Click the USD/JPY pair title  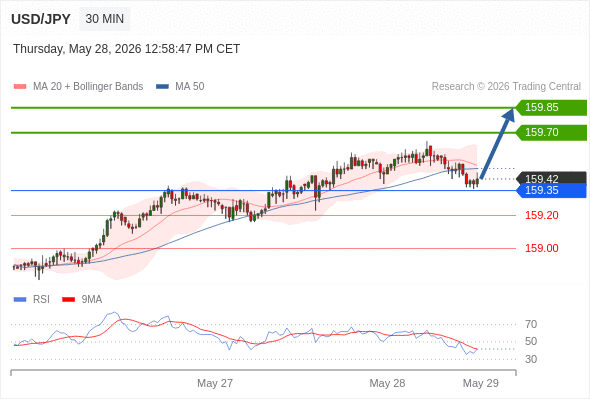click(x=41, y=19)
